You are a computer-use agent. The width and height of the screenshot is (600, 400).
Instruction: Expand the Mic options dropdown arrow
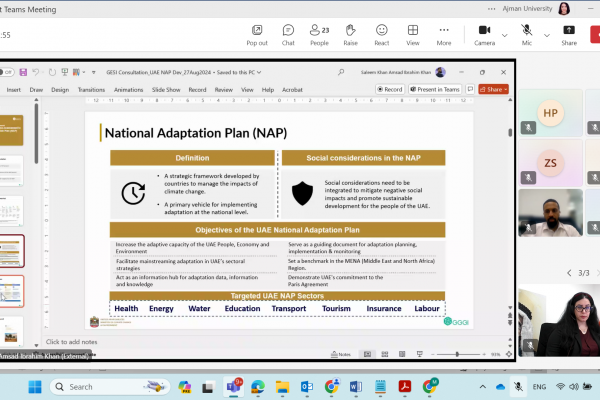coord(546,33)
